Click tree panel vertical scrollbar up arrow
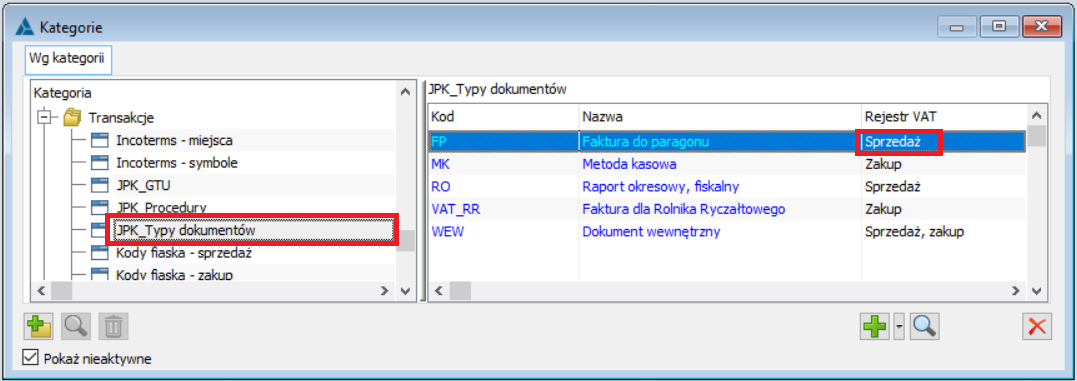Screen dimensions: 1077x381 (405, 92)
